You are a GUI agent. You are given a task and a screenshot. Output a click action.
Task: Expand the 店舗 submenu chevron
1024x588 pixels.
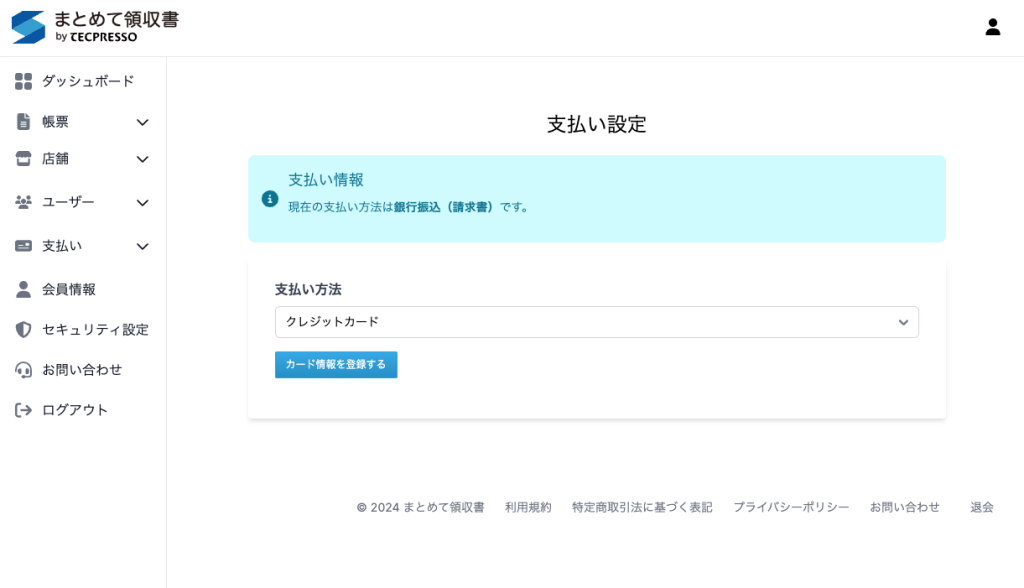[x=142, y=159]
